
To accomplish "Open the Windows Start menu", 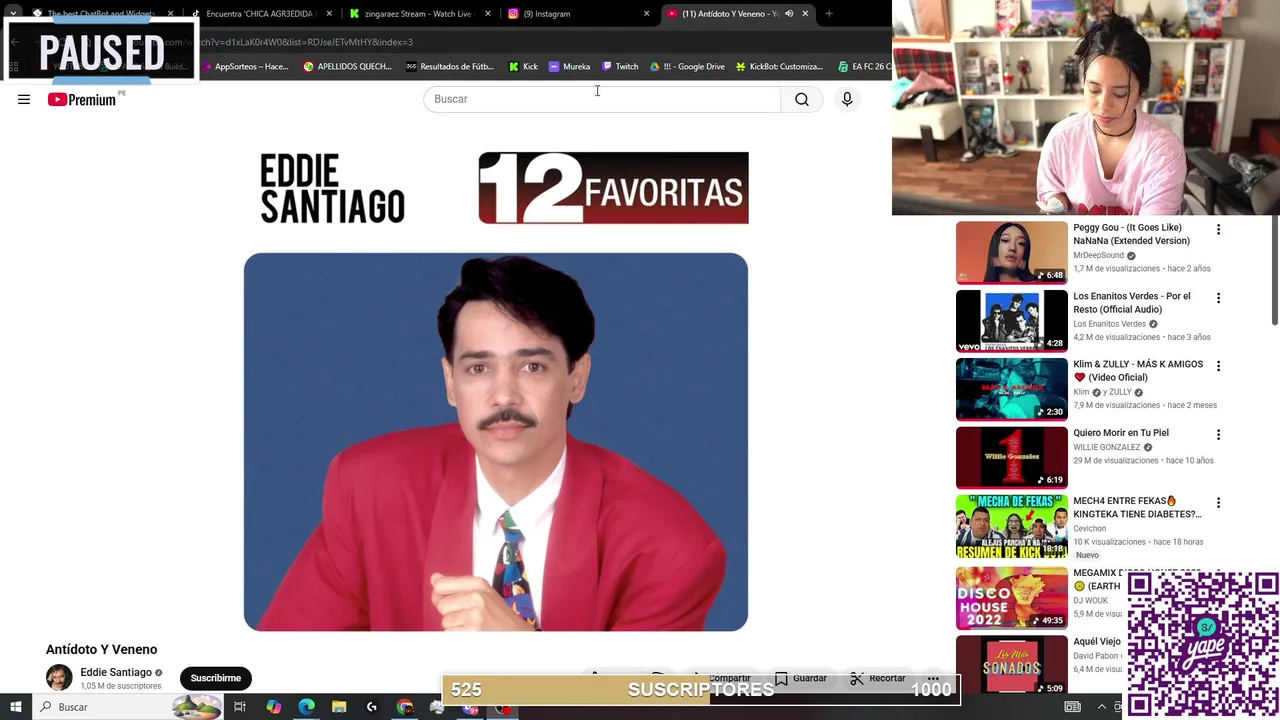I will (16, 707).
